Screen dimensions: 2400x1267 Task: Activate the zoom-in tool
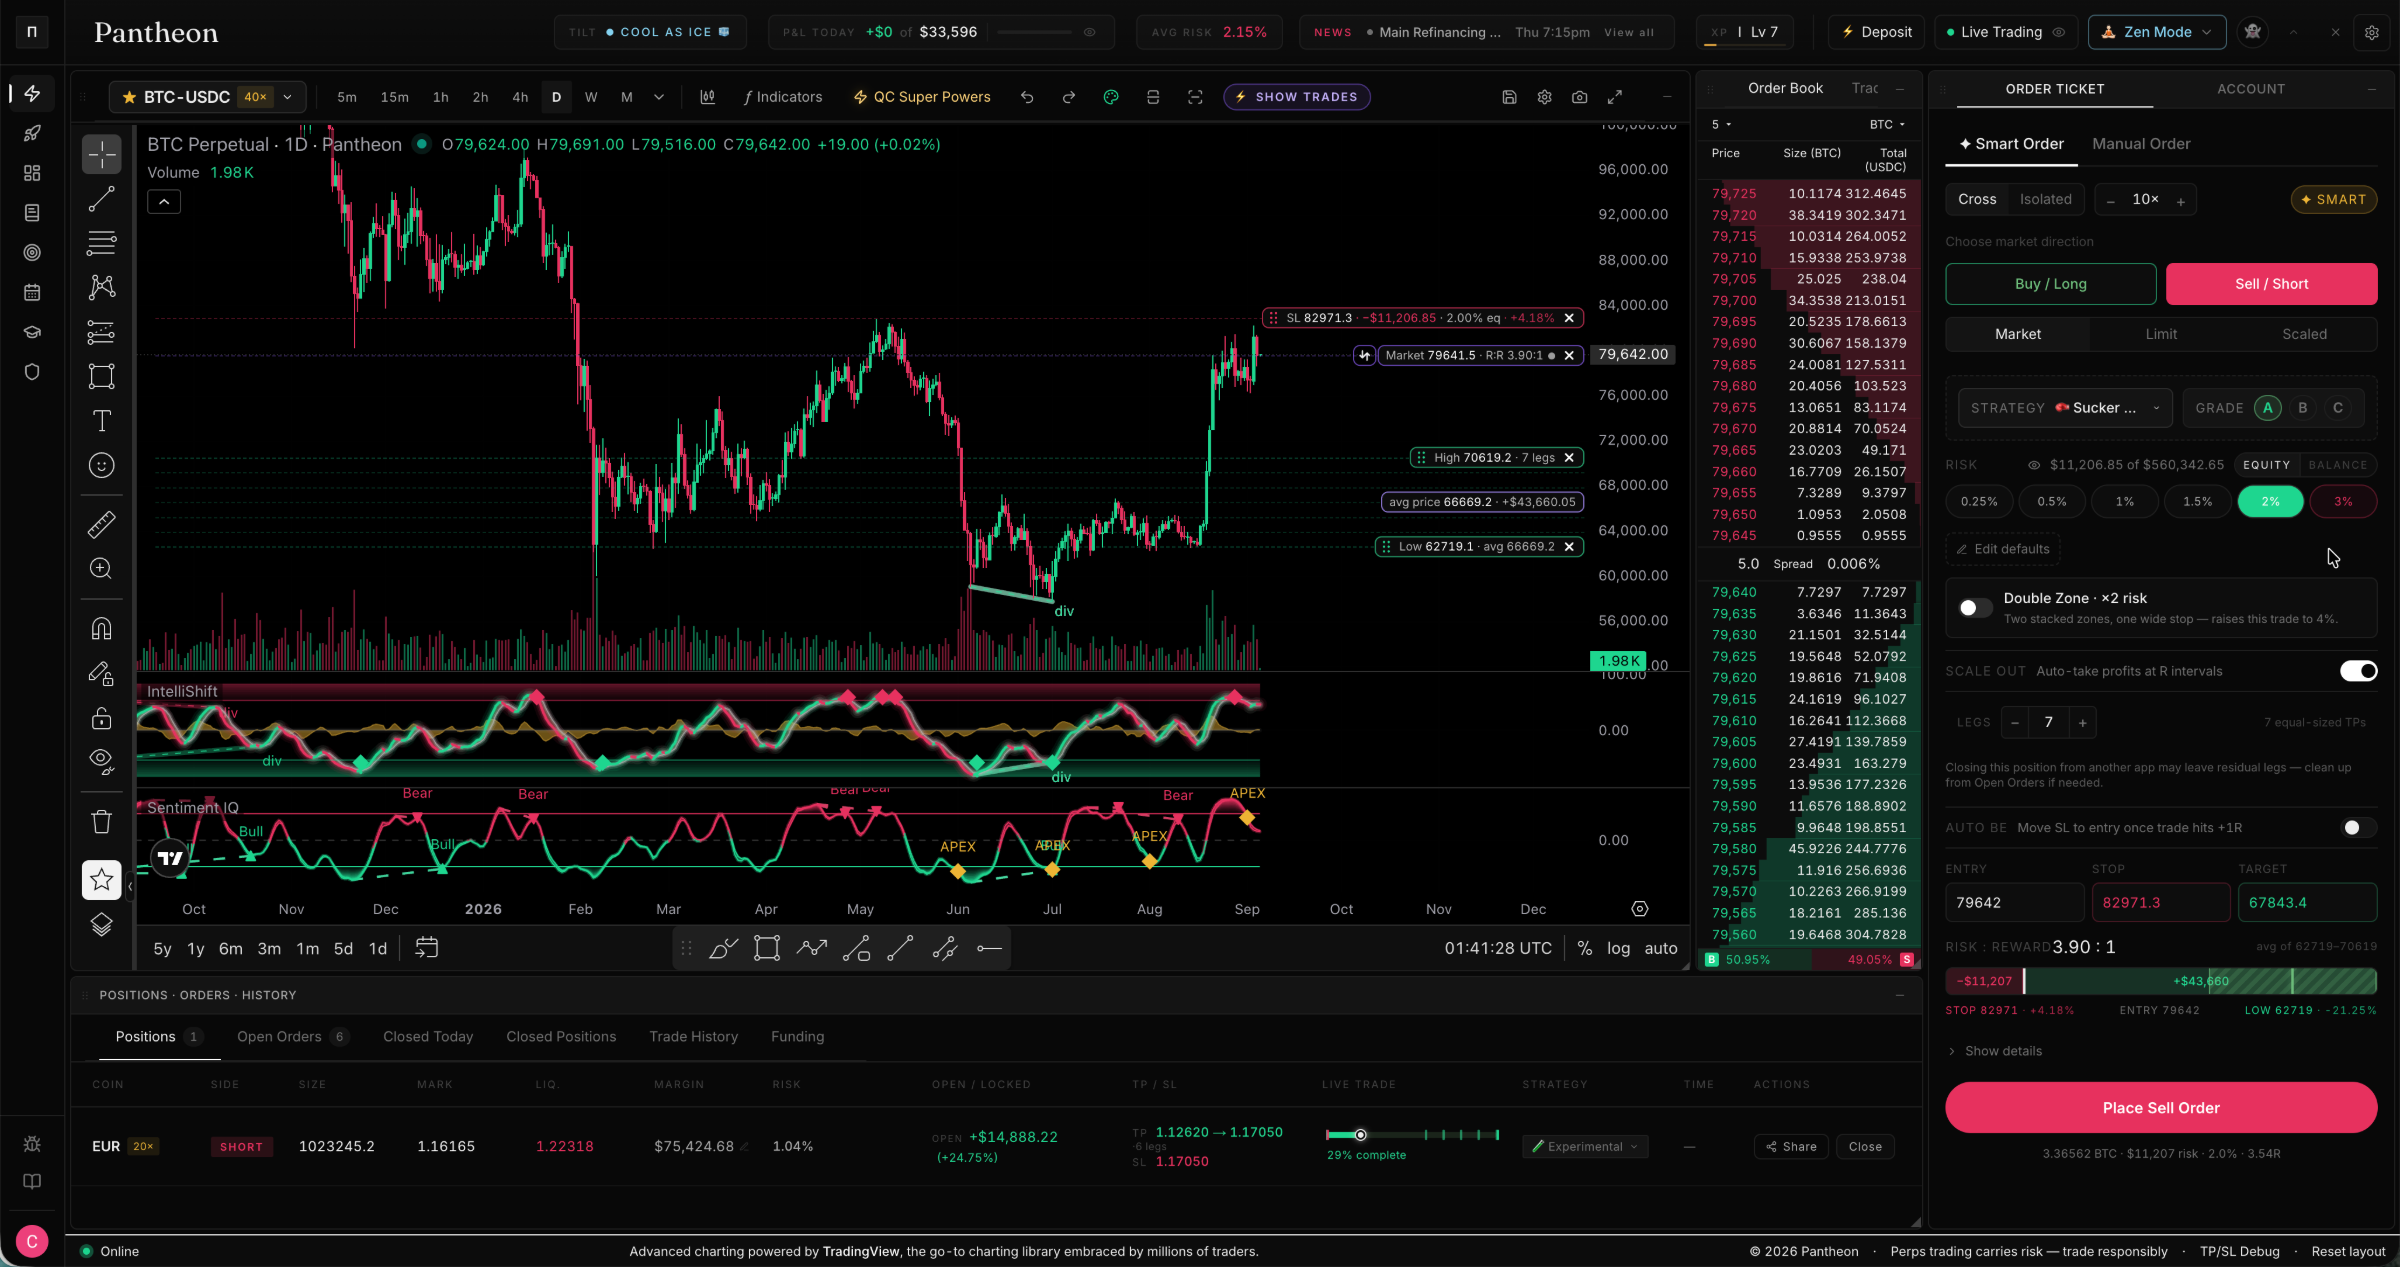tap(101, 568)
